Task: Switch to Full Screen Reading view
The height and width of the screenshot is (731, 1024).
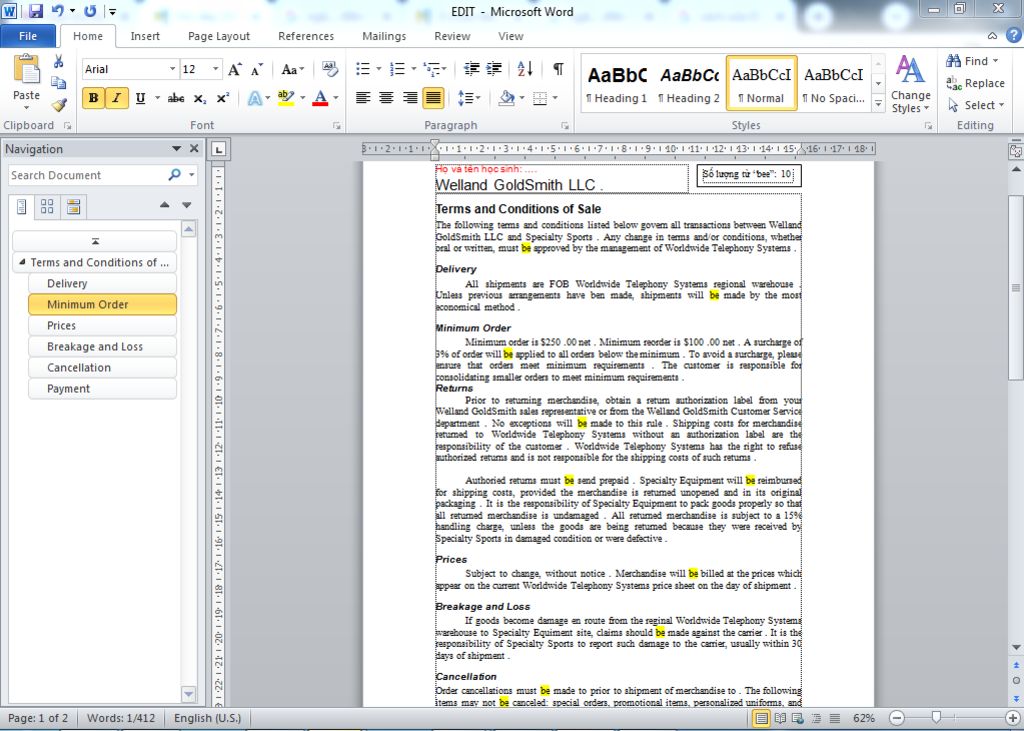Action: click(x=780, y=719)
